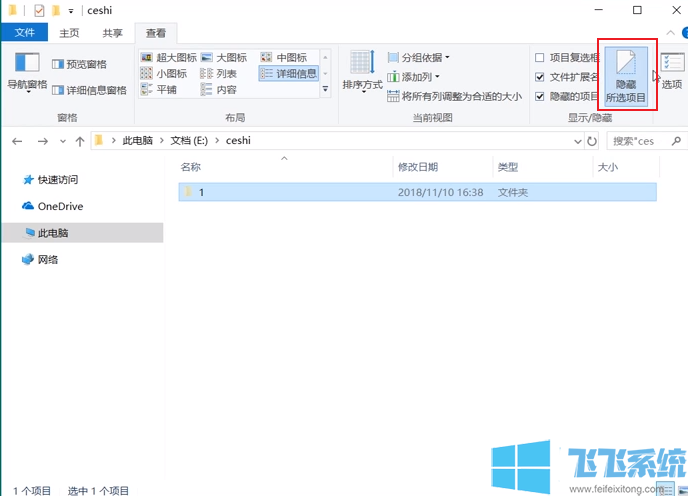The image size is (688, 496).
Task: Sort by the Name column header
Action: [x=285, y=167]
